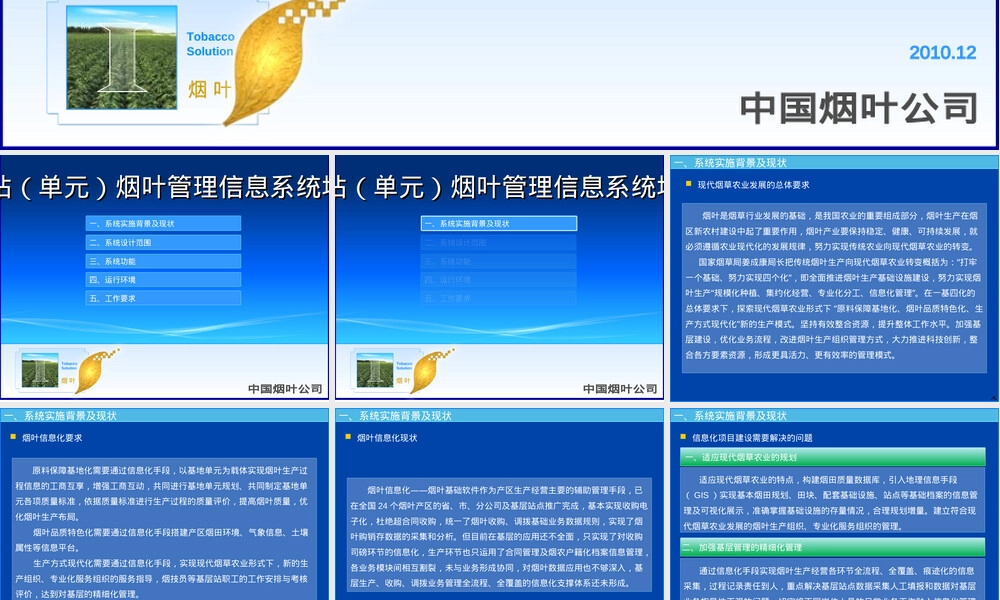This screenshot has width=1000, height=600.
Task: Click the header bar above '烟叶信息化现状'
Action: pos(499,416)
